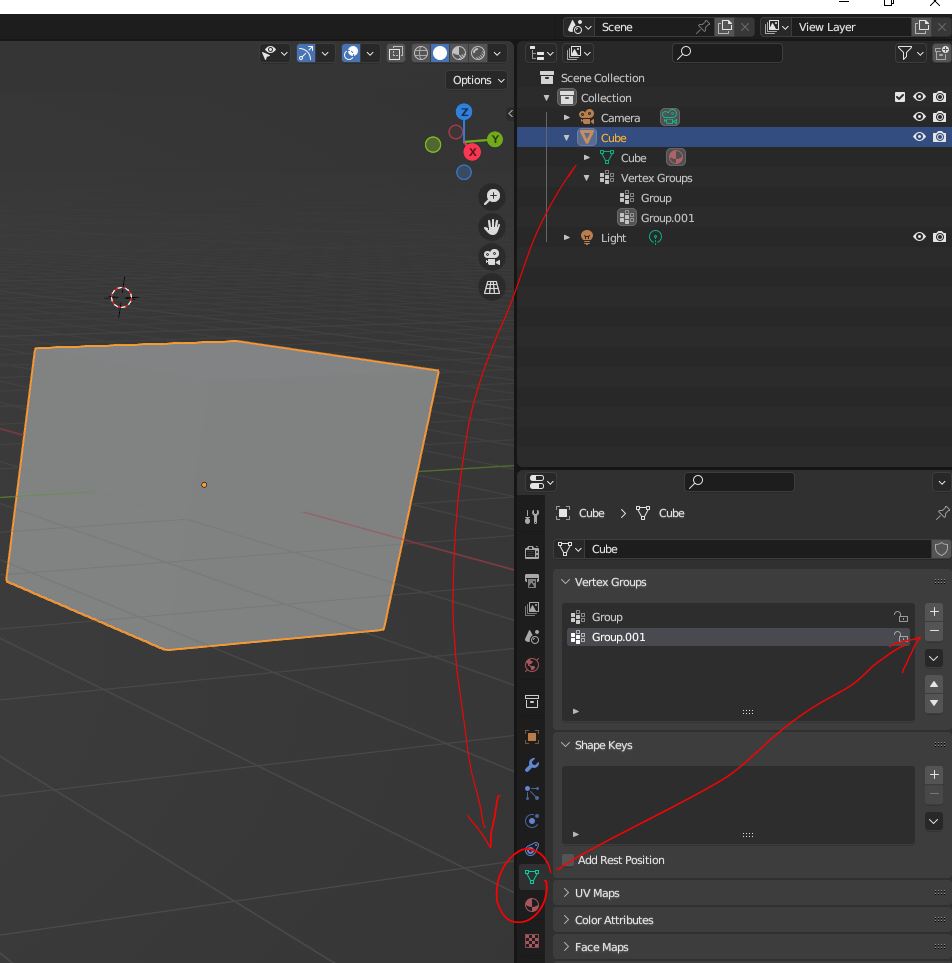This screenshot has width=952, height=963.
Task: Open the viewport Options dropdown
Action: click(477, 80)
